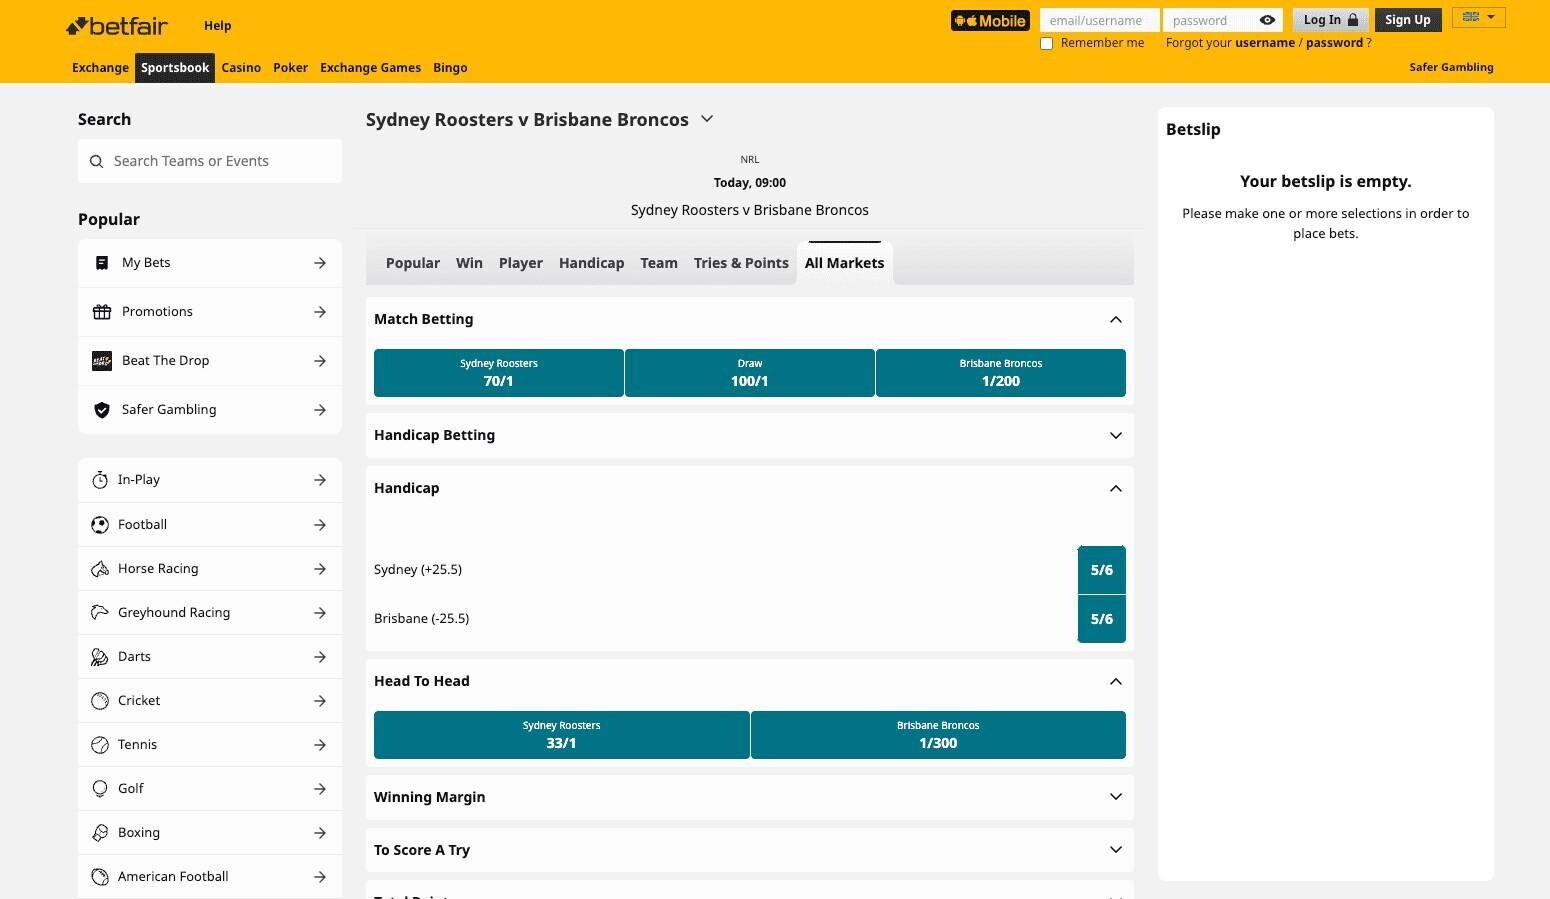The image size is (1550, 899).
Task: Click the Greyhound Racing icon
Action: 100,613
